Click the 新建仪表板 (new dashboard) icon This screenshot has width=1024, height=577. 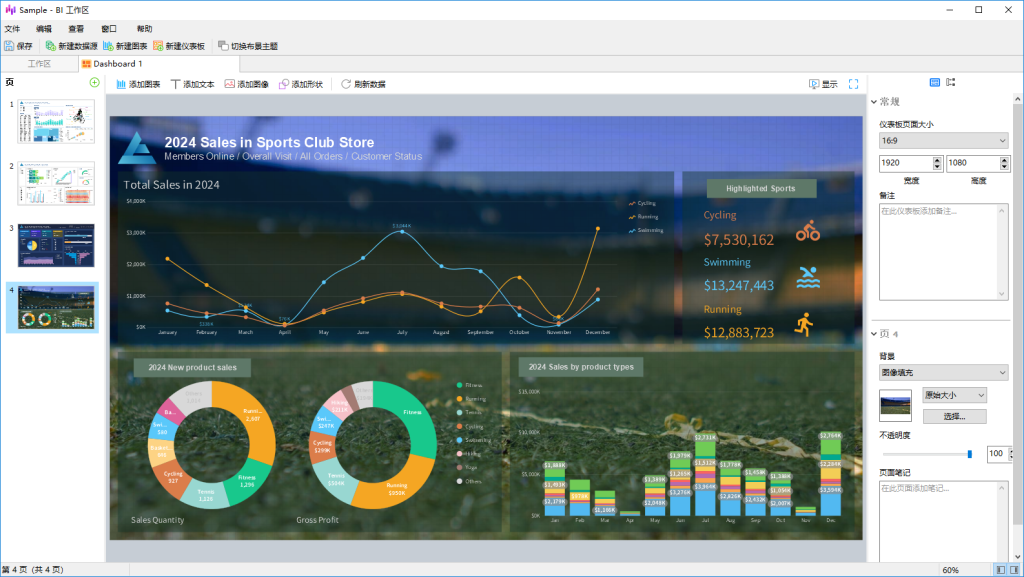[x=158, y=46]
